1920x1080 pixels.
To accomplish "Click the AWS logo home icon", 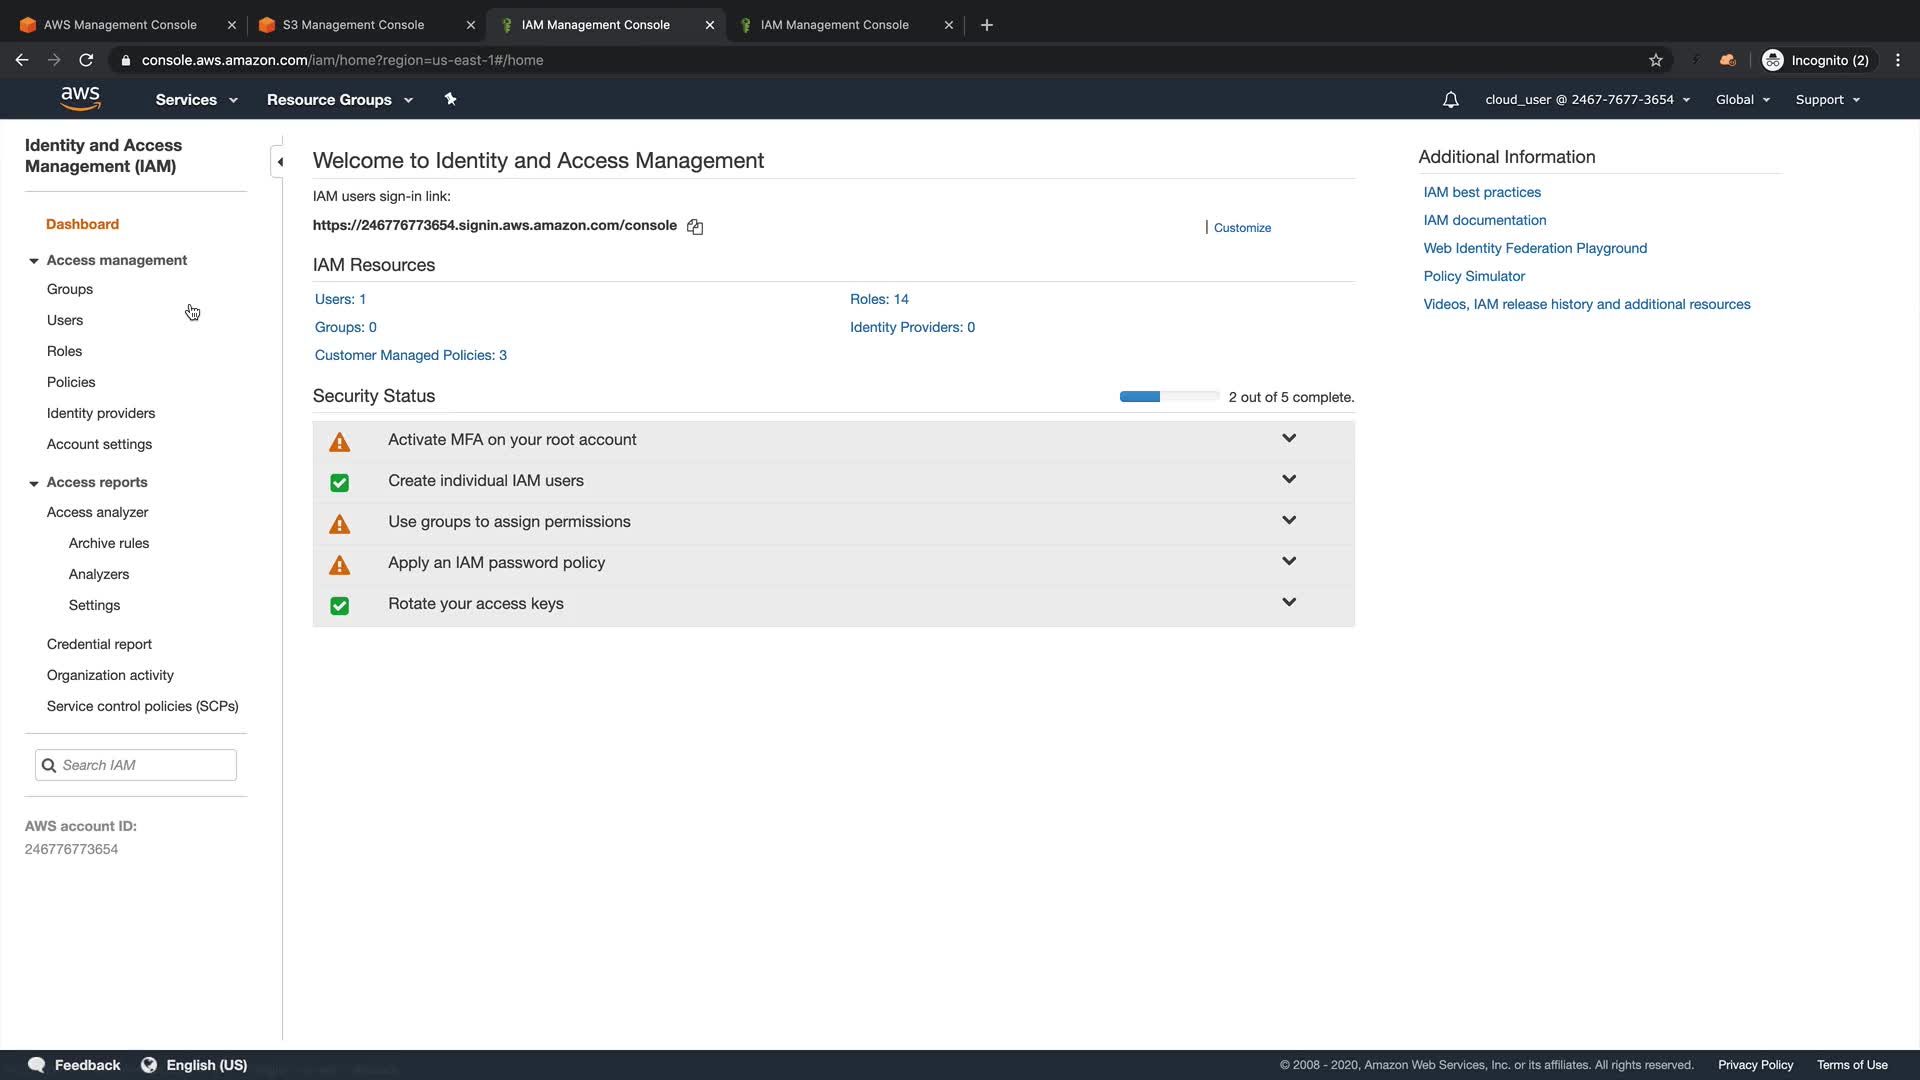I will (x=80, y=98).
